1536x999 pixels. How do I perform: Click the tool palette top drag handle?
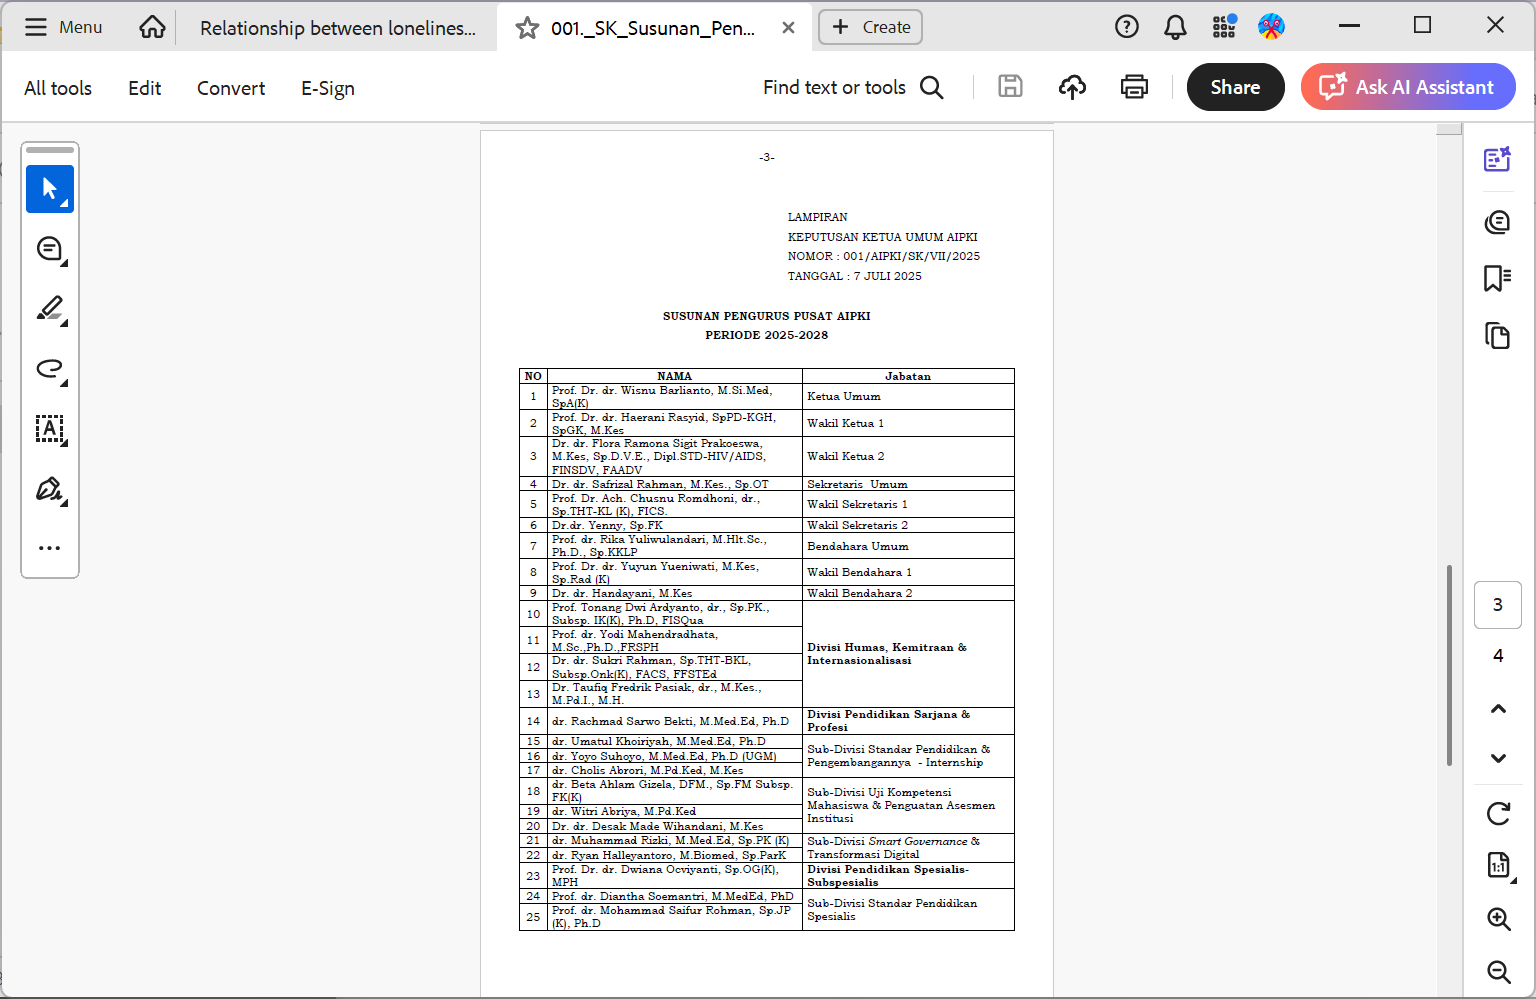50,150
